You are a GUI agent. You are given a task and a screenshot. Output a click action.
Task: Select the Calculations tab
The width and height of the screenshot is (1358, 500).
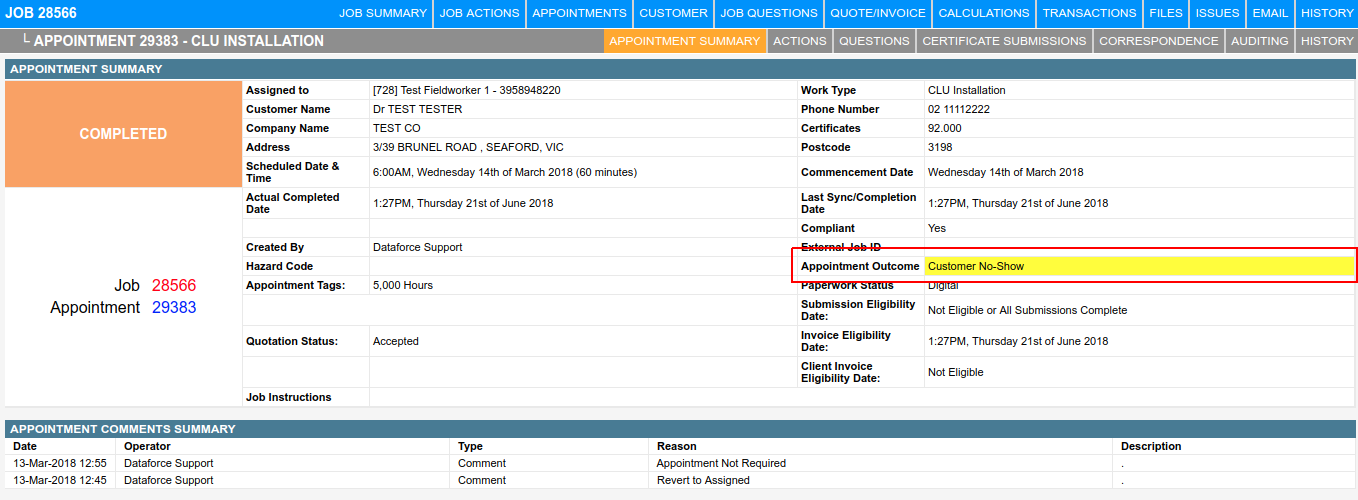pos(984,13)
